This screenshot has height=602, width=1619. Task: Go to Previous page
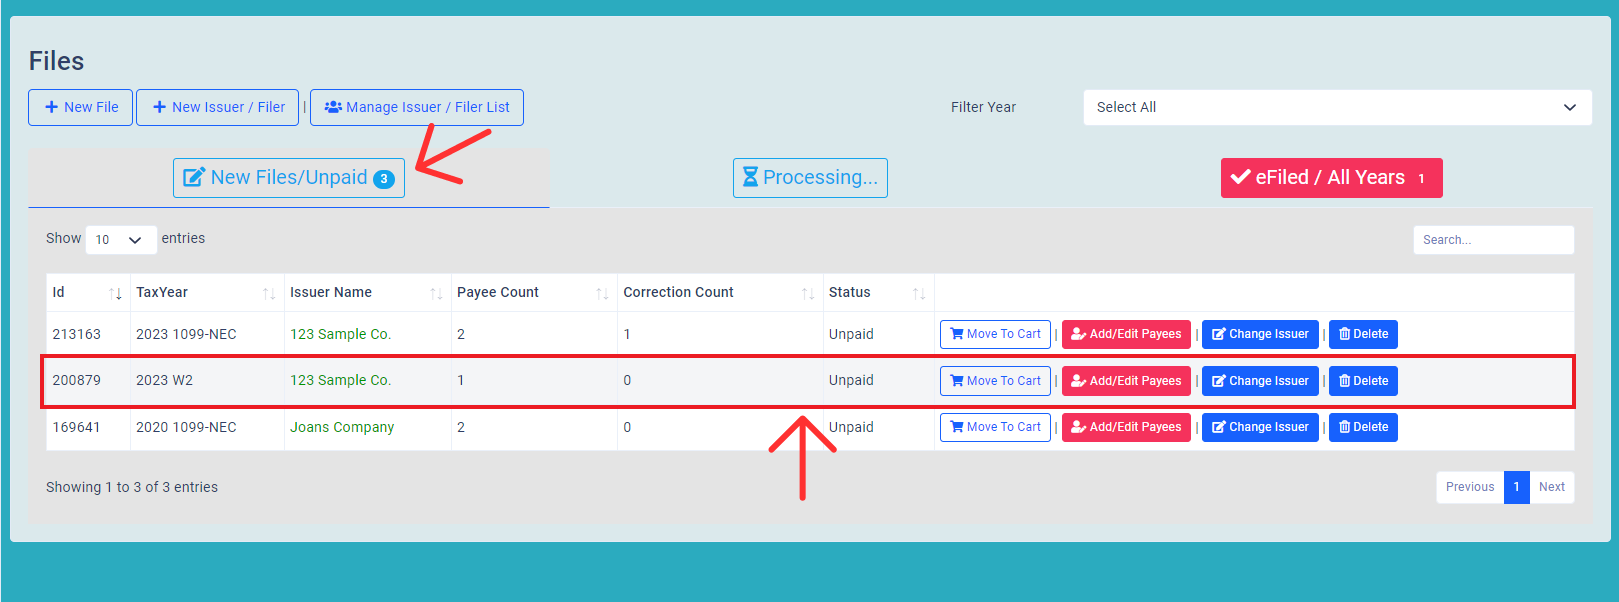(1470, 487)
